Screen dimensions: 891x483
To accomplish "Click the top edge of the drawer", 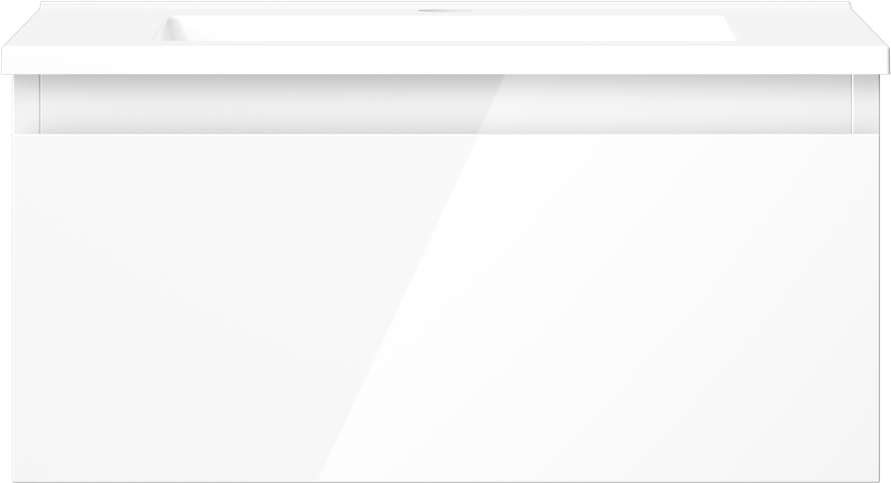I will point(446,135).
